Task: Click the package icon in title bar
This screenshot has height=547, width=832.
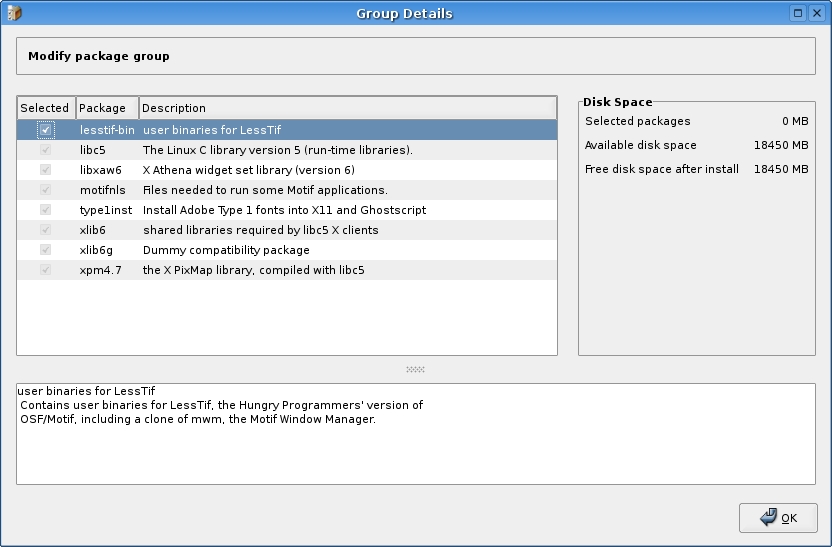Action: [x=14, y=13]
